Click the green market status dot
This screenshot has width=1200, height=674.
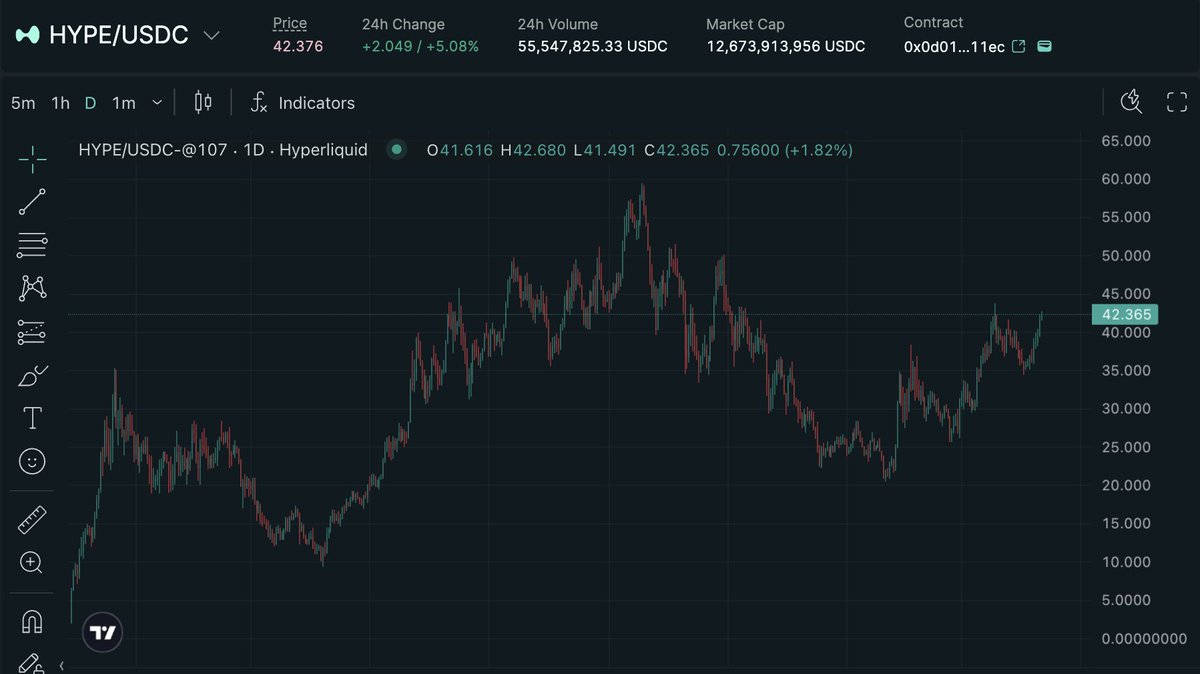coord(397,150)
